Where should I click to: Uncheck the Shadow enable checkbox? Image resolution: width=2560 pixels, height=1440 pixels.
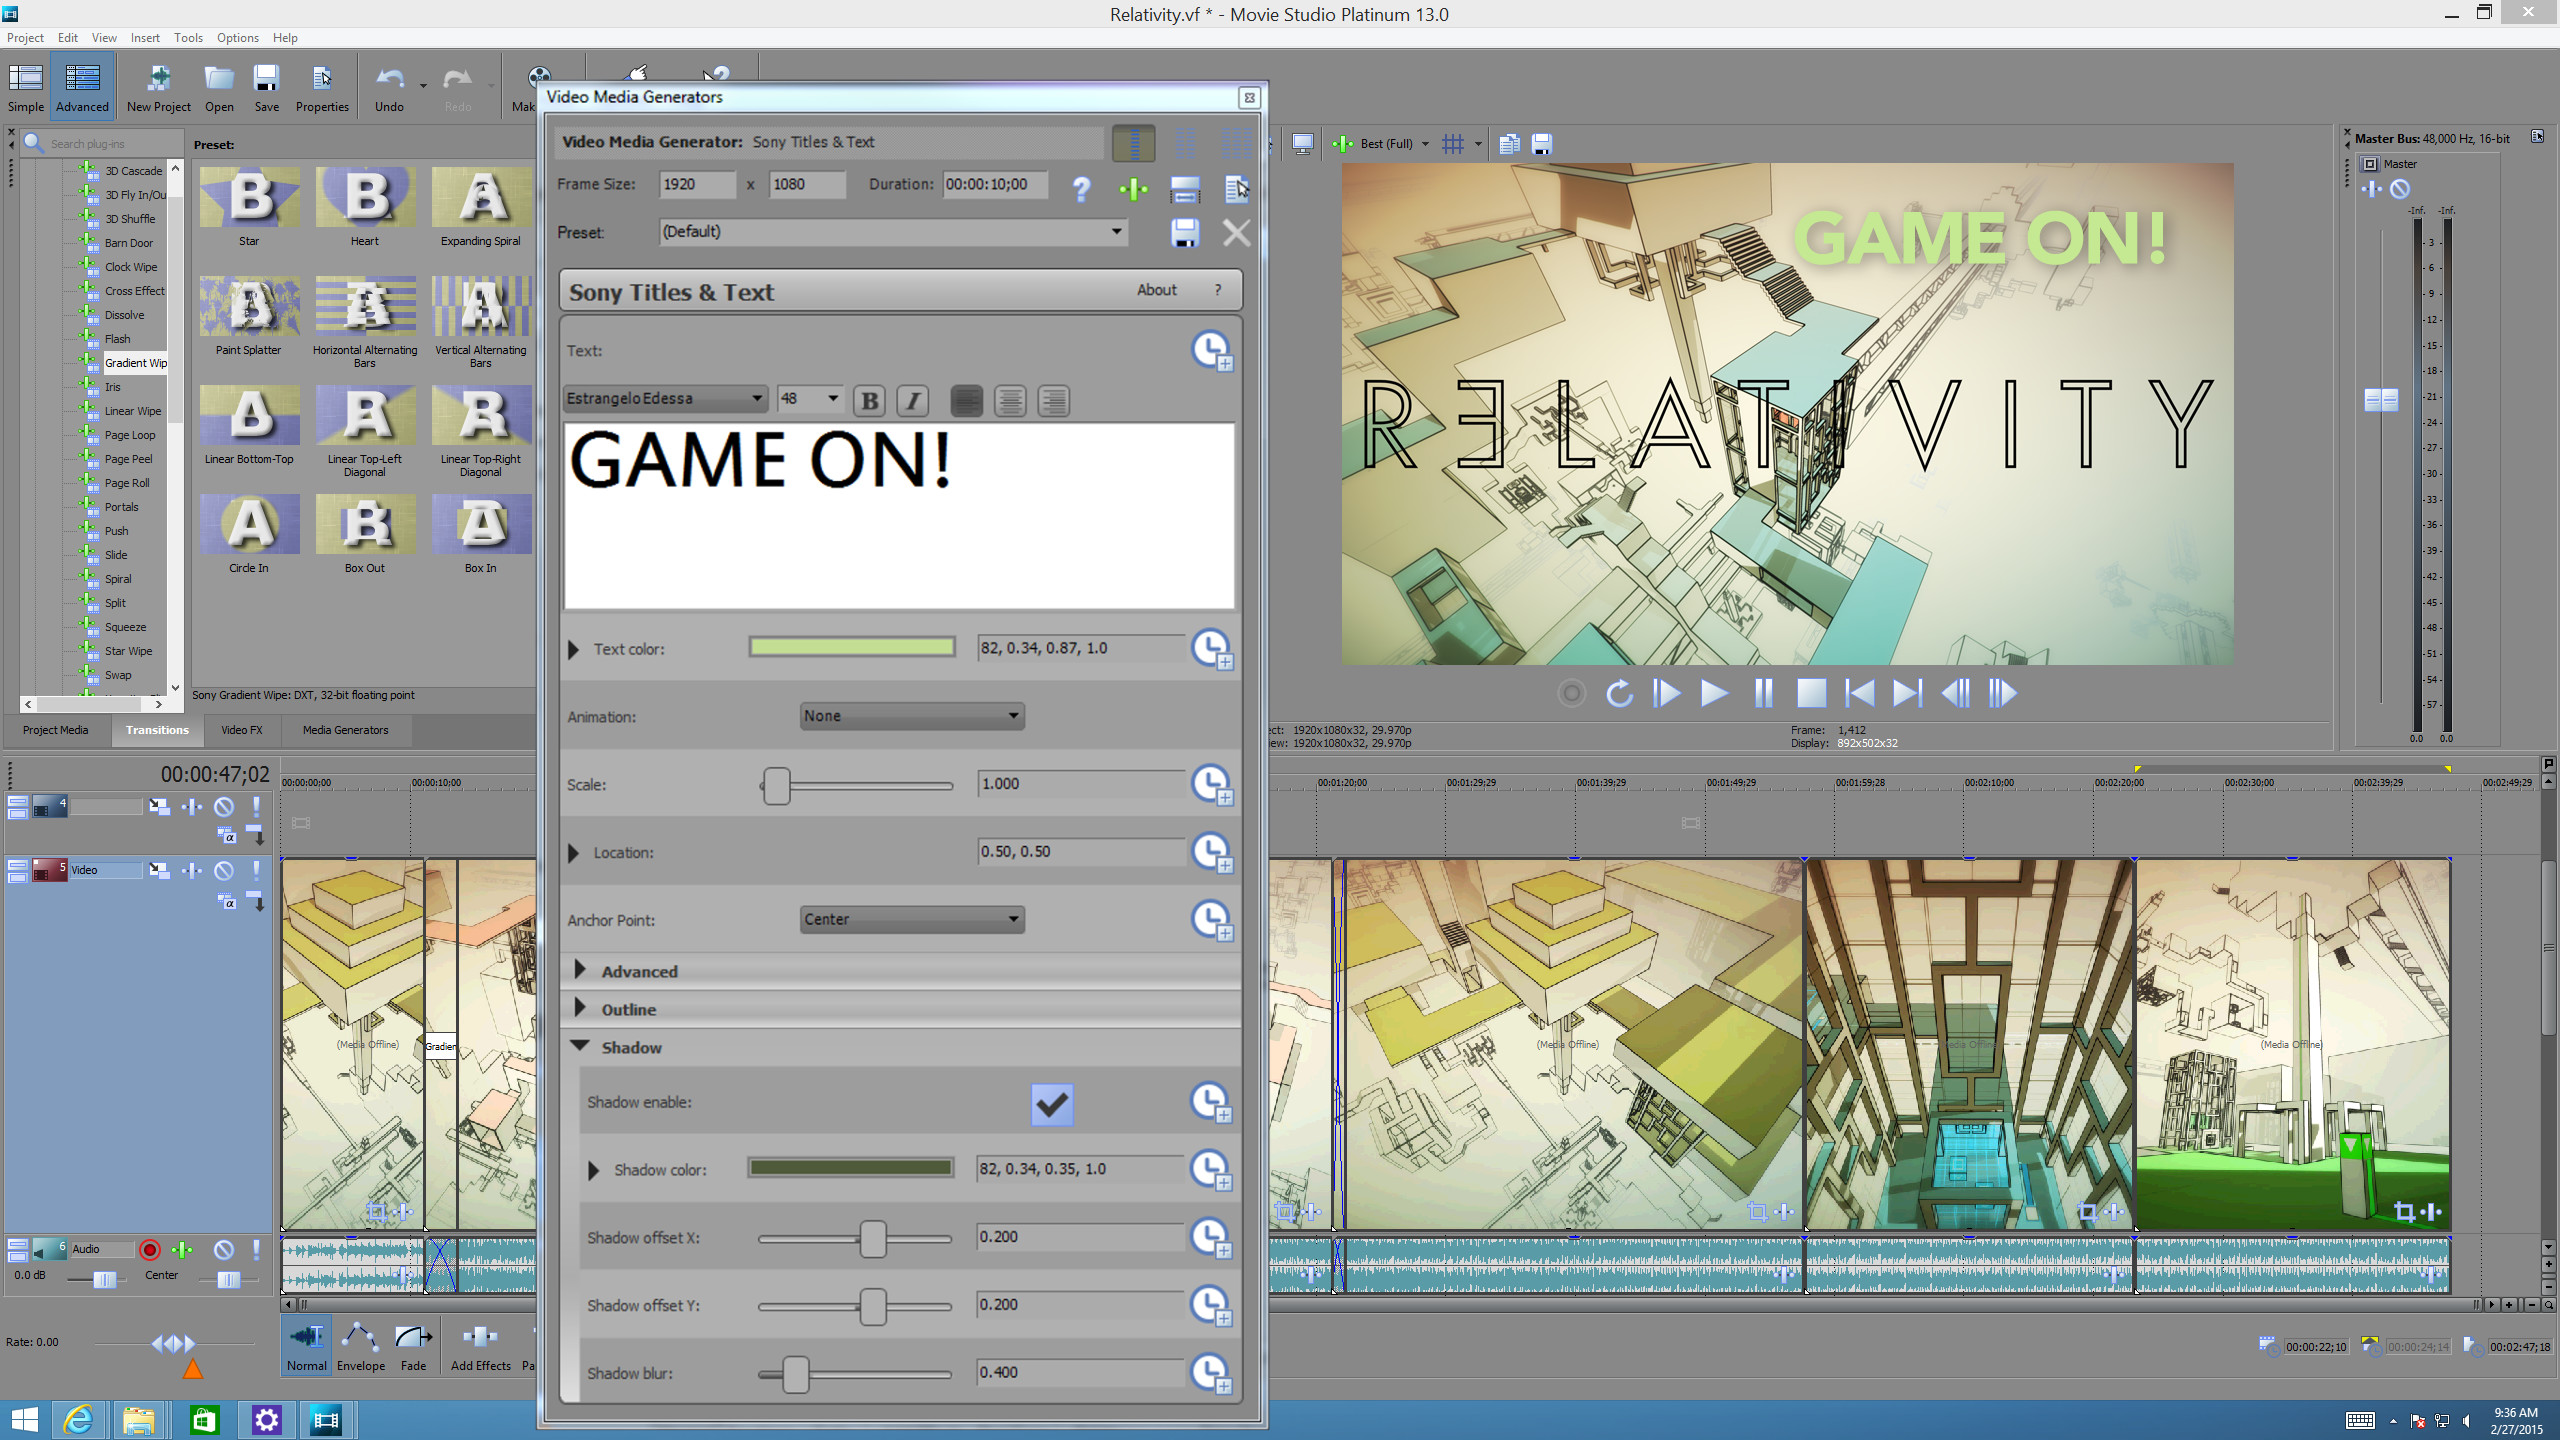click(1051, 1104)
